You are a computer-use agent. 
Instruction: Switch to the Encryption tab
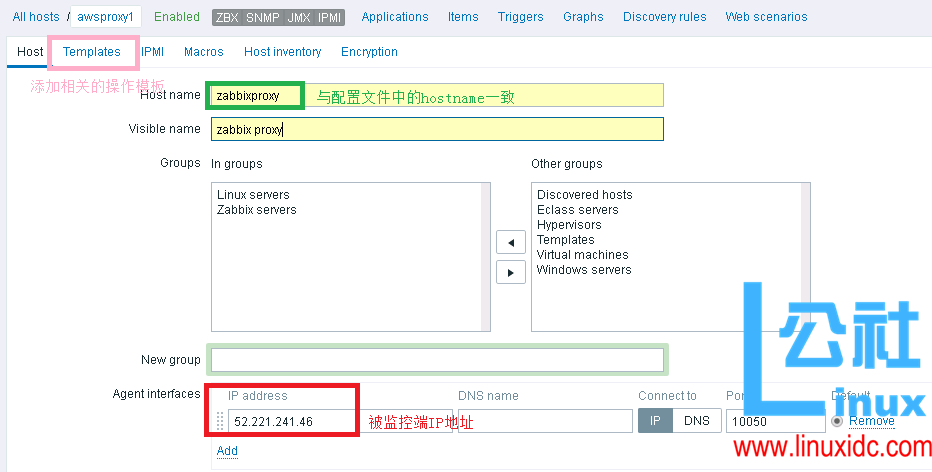369,52
